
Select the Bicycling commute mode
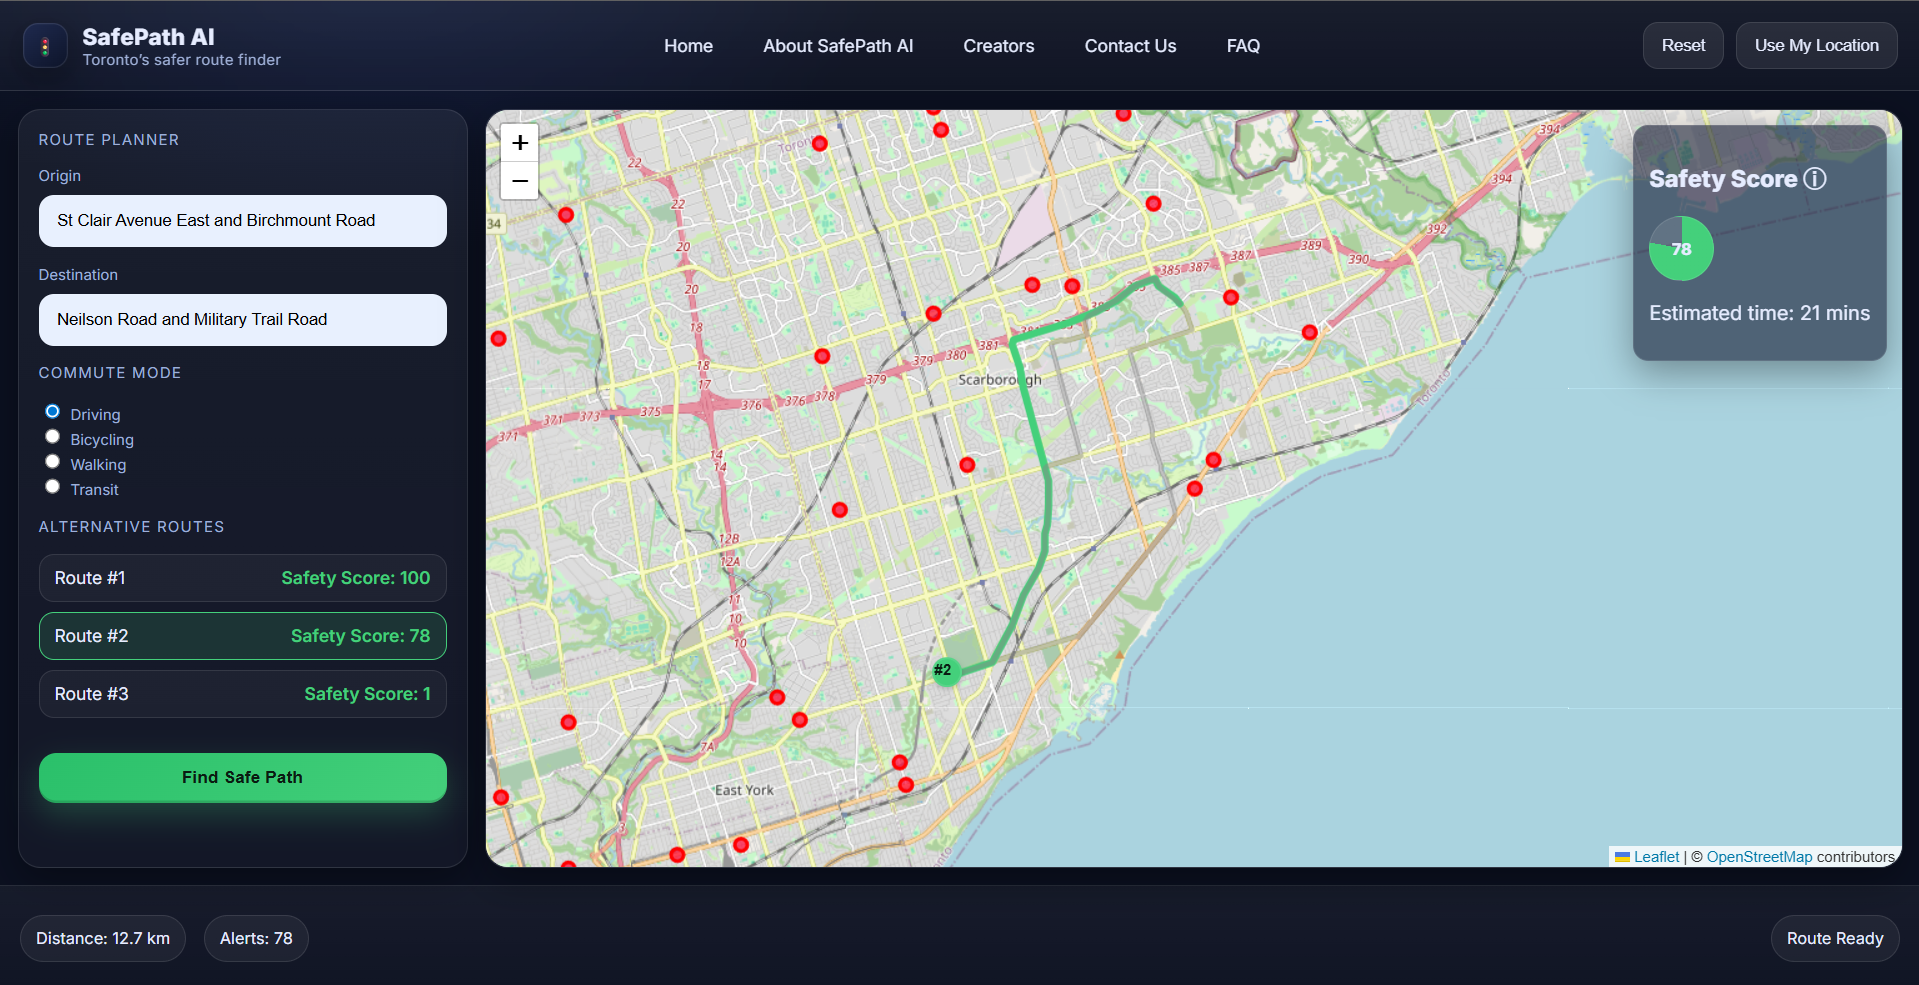click(53, 437)
